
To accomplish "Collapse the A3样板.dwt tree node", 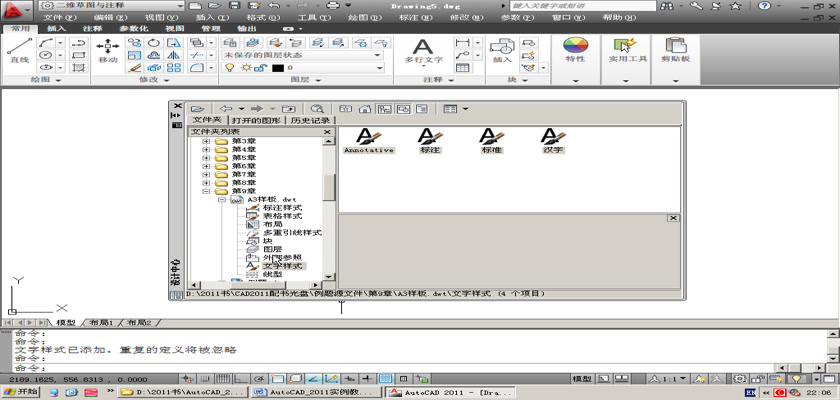I will 222,199.
